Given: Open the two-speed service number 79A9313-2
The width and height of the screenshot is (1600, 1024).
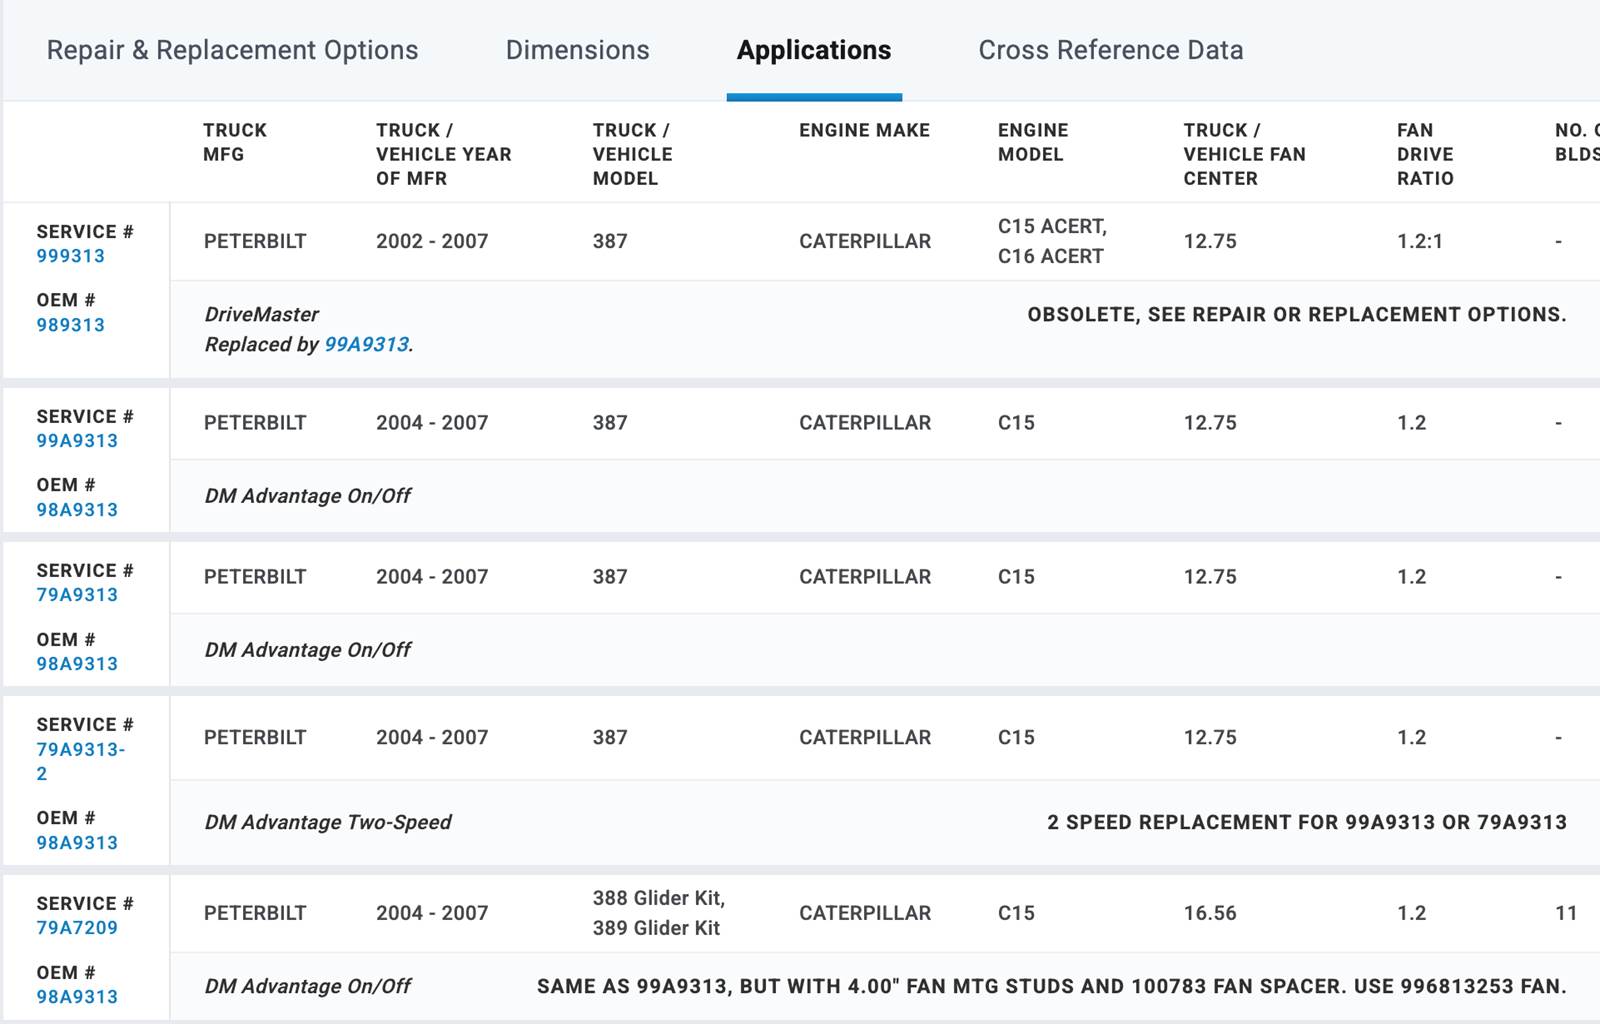Looking at the screenshot, I should pyautogui.click(x=80, y=750).
